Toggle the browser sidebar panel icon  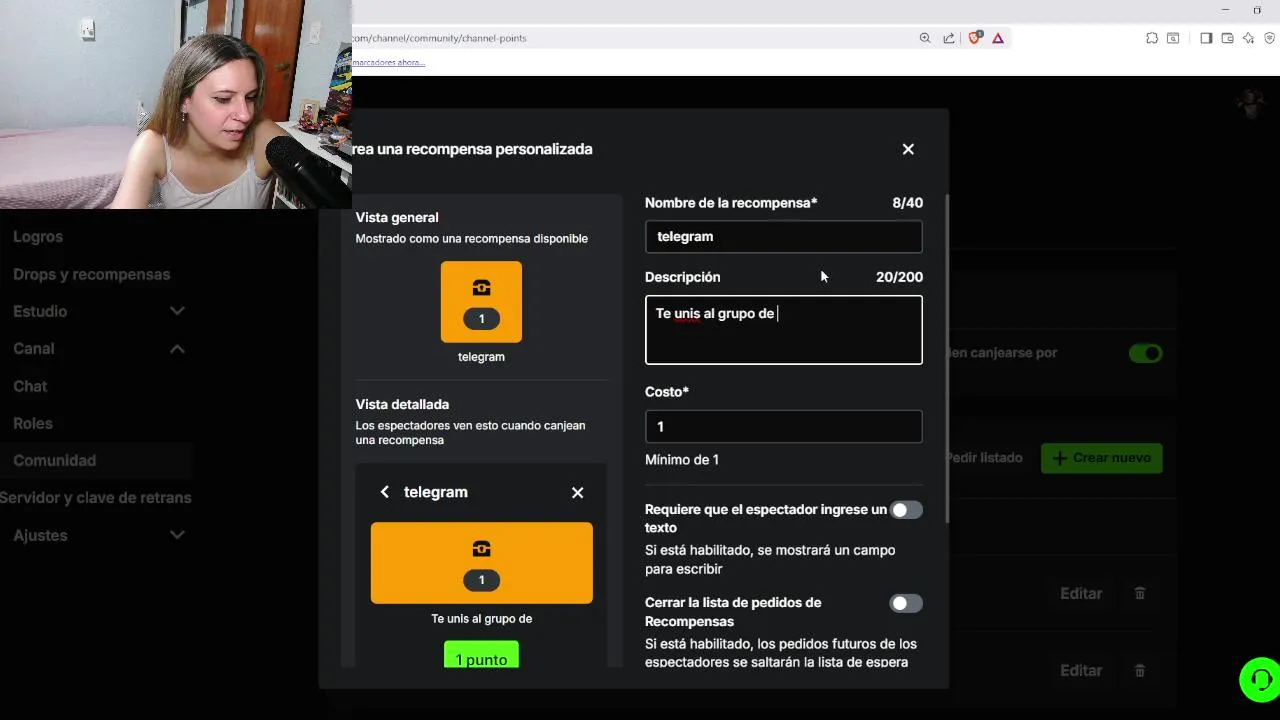1206,38
